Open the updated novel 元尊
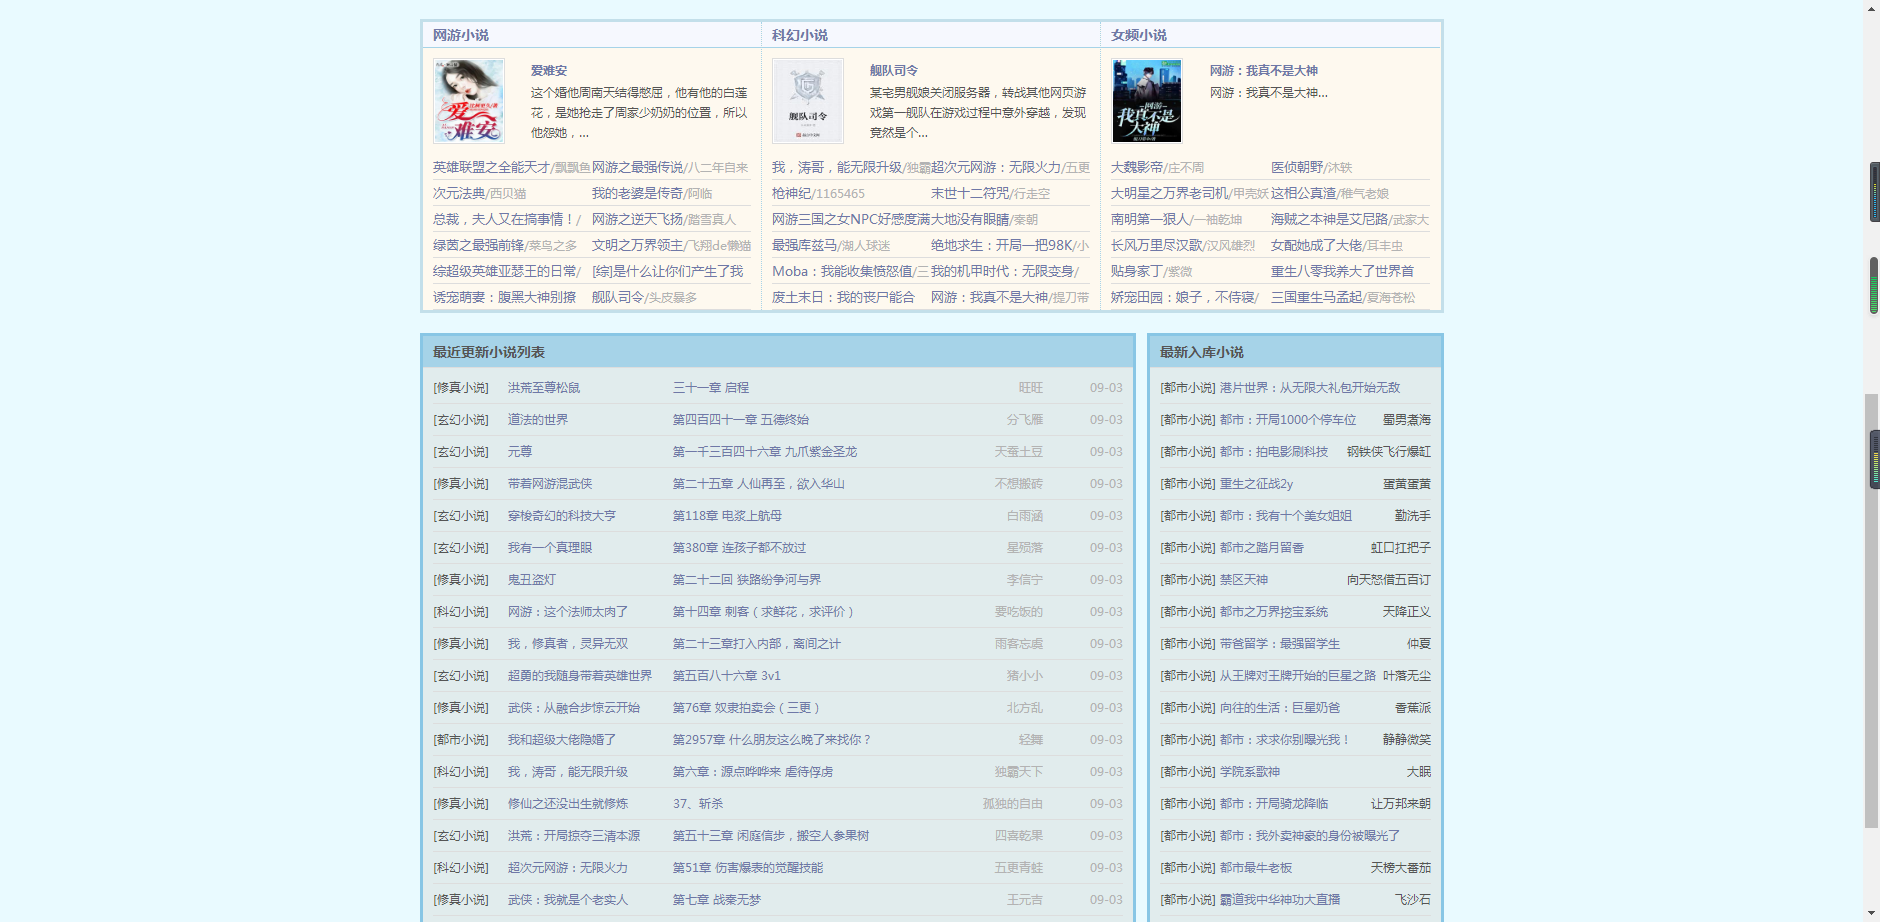 520,452
